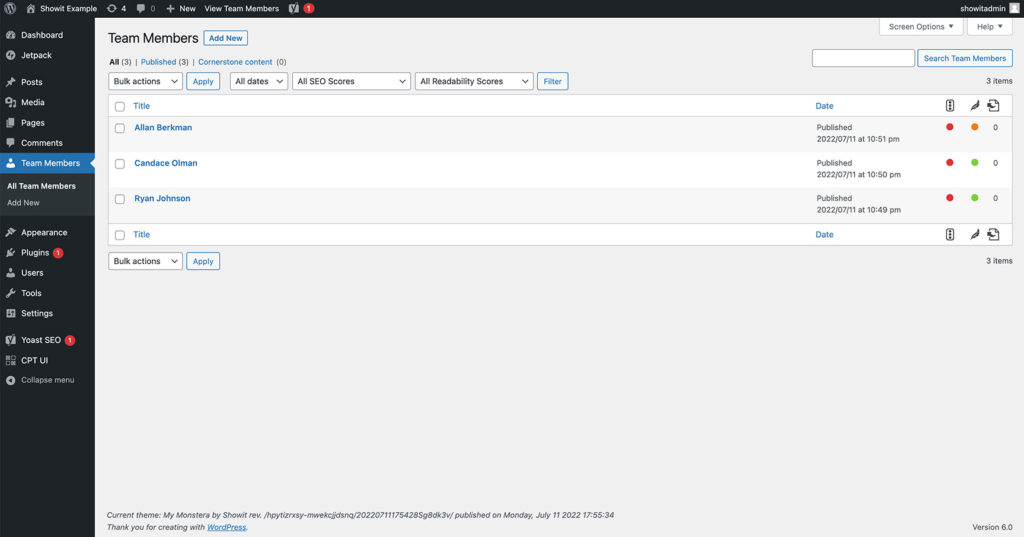Open the Plugins menu in the sidebar
This screenshot has height=537, width=1024.
tap(35, 253)
